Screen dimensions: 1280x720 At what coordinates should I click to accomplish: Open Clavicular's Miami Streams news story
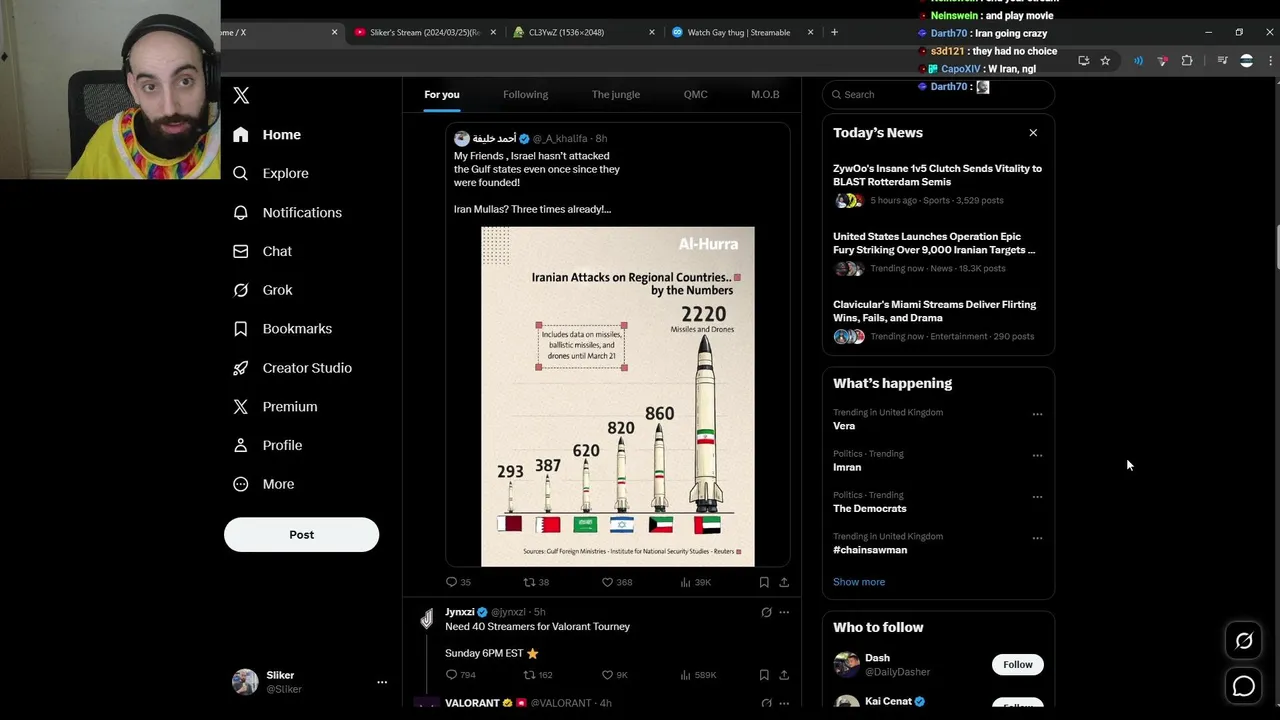pos(938,323)
